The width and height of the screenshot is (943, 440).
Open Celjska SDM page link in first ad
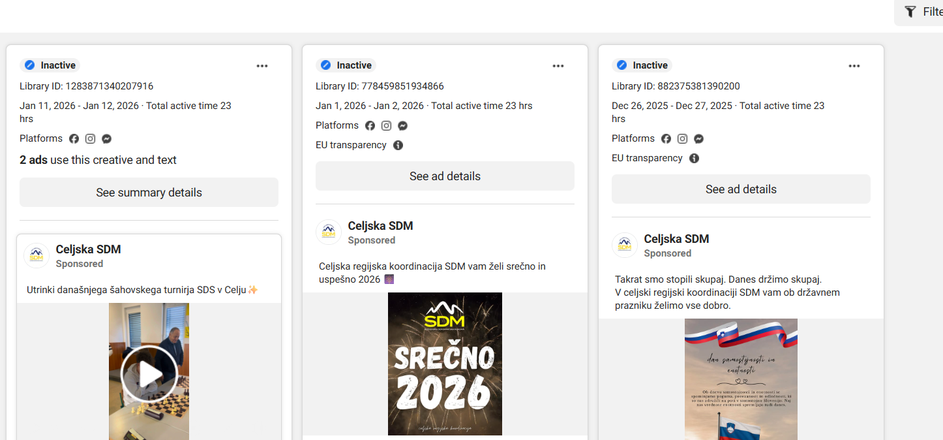[88, 249]
